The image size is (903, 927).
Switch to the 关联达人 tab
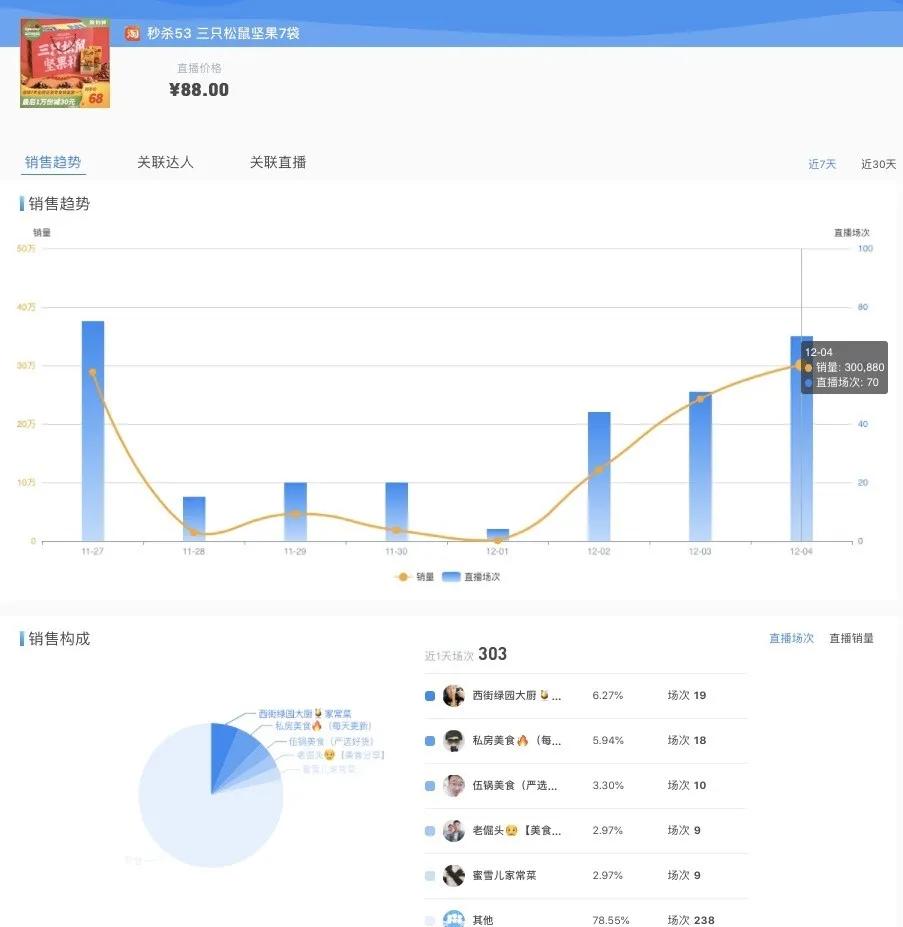pos(165,162)
